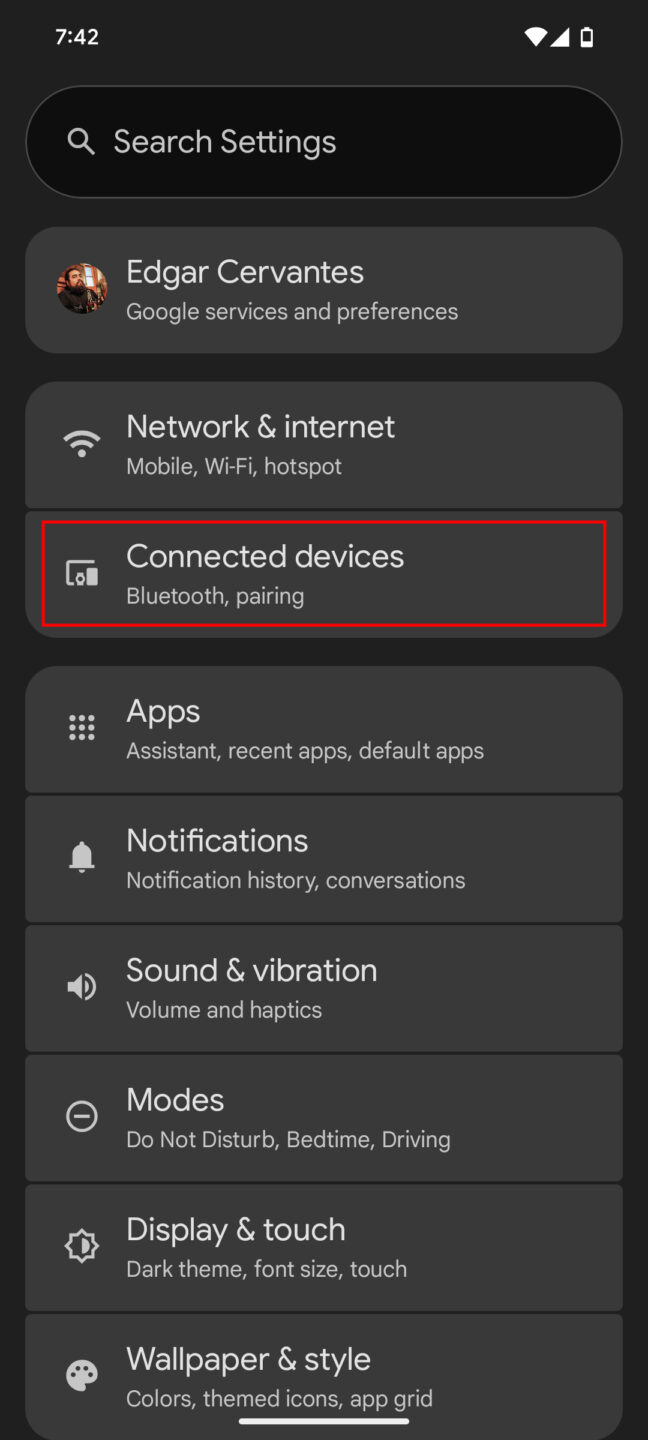Open Network & internet settings

click(324, 444)
